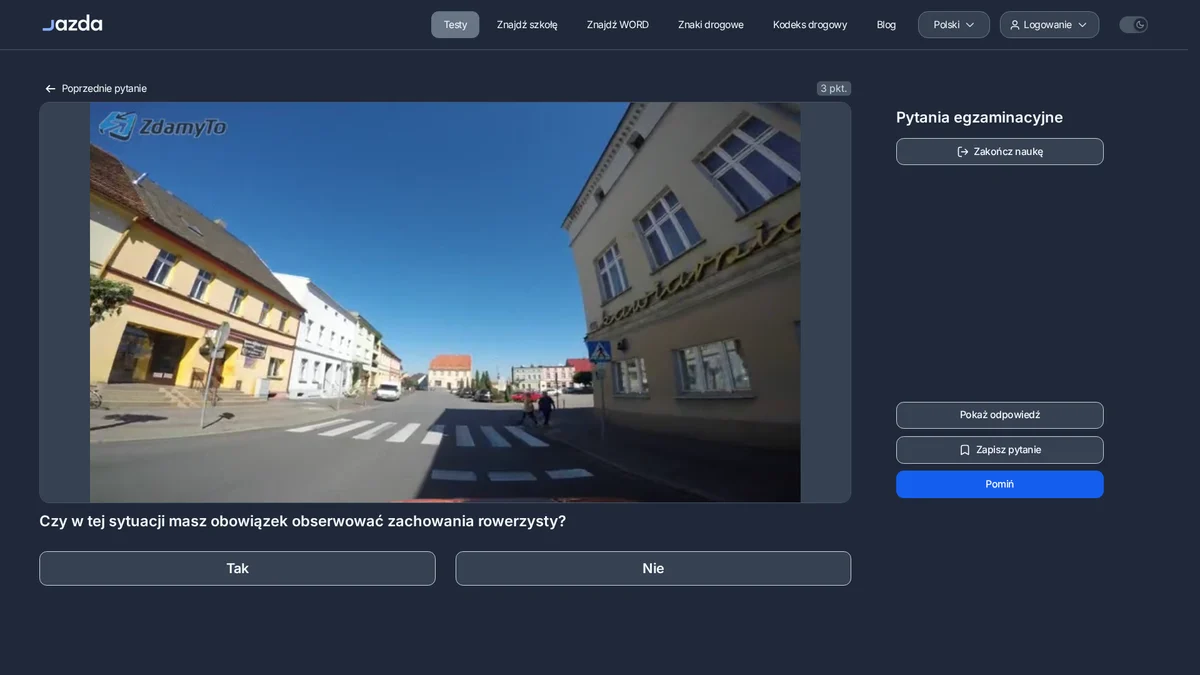Answer Tak to the question
This screenshot has width=1200, height=675.
[x=237, y=568]
